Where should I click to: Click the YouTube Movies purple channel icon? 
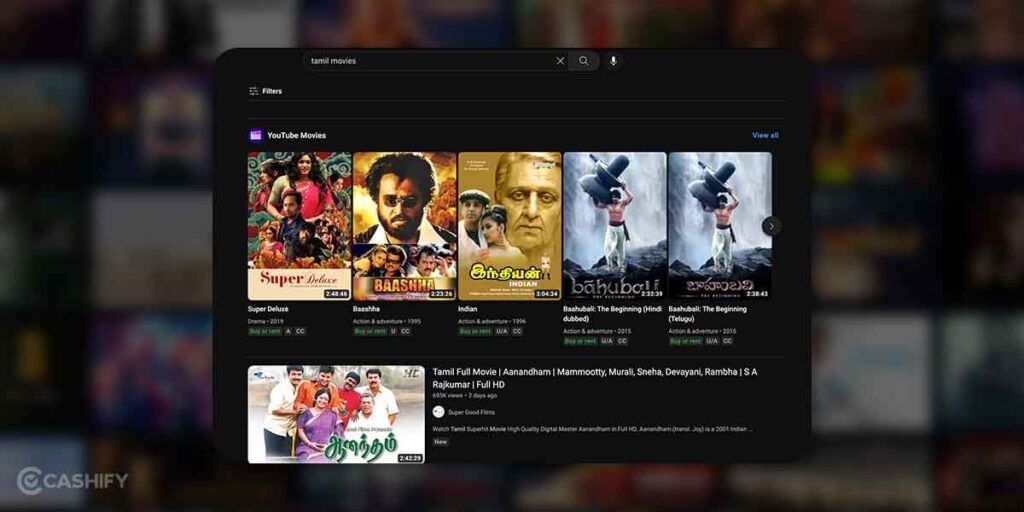point(255,135)
